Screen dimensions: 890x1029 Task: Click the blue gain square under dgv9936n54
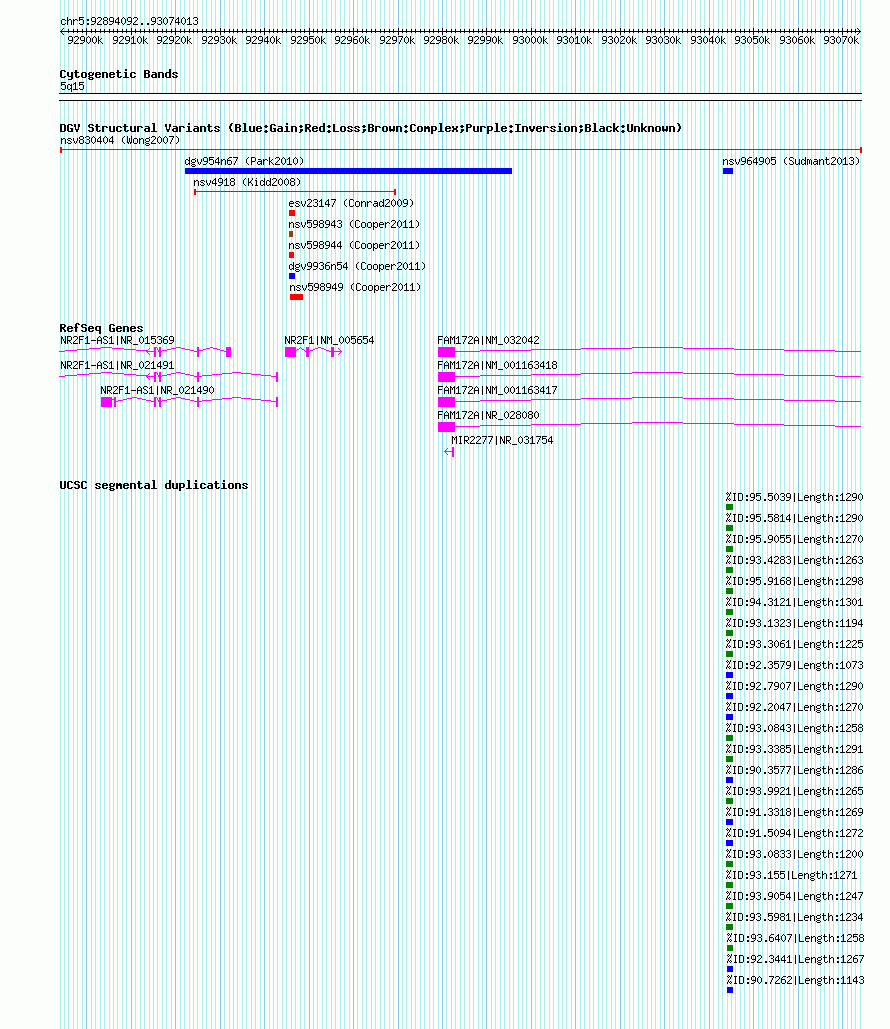[x=292, y=276]
